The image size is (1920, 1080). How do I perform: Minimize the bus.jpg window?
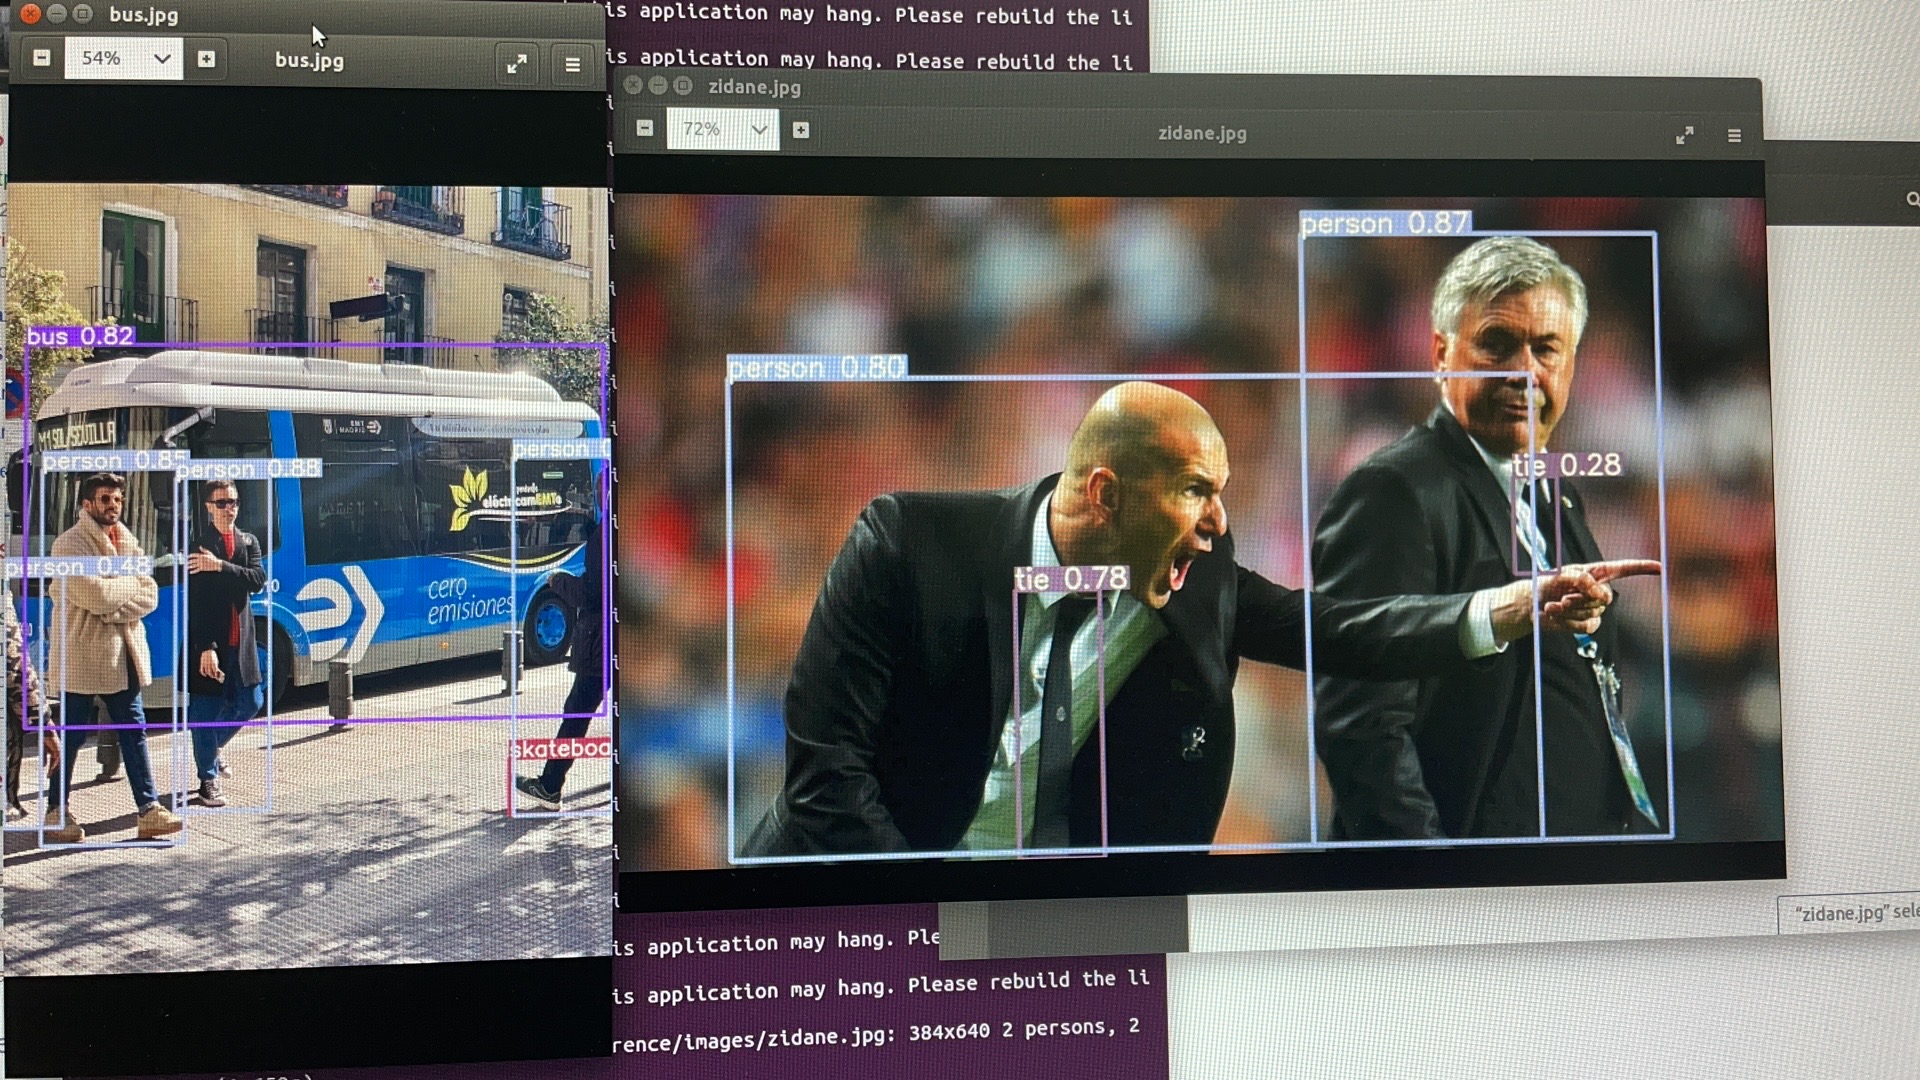coord(57,14)
